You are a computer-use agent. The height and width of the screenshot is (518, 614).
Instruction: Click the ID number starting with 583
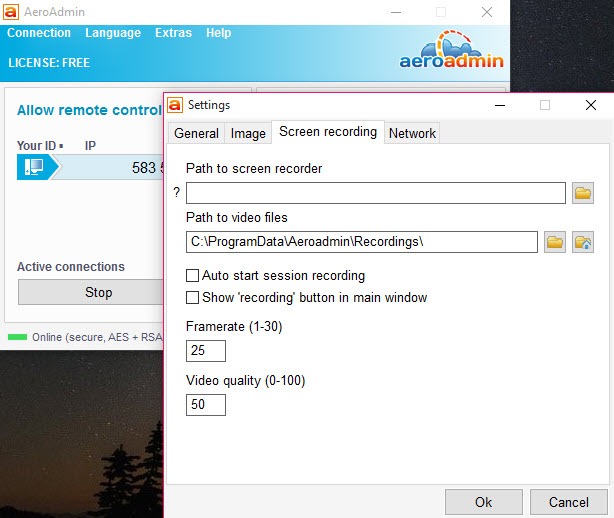[x=148, y=168]
